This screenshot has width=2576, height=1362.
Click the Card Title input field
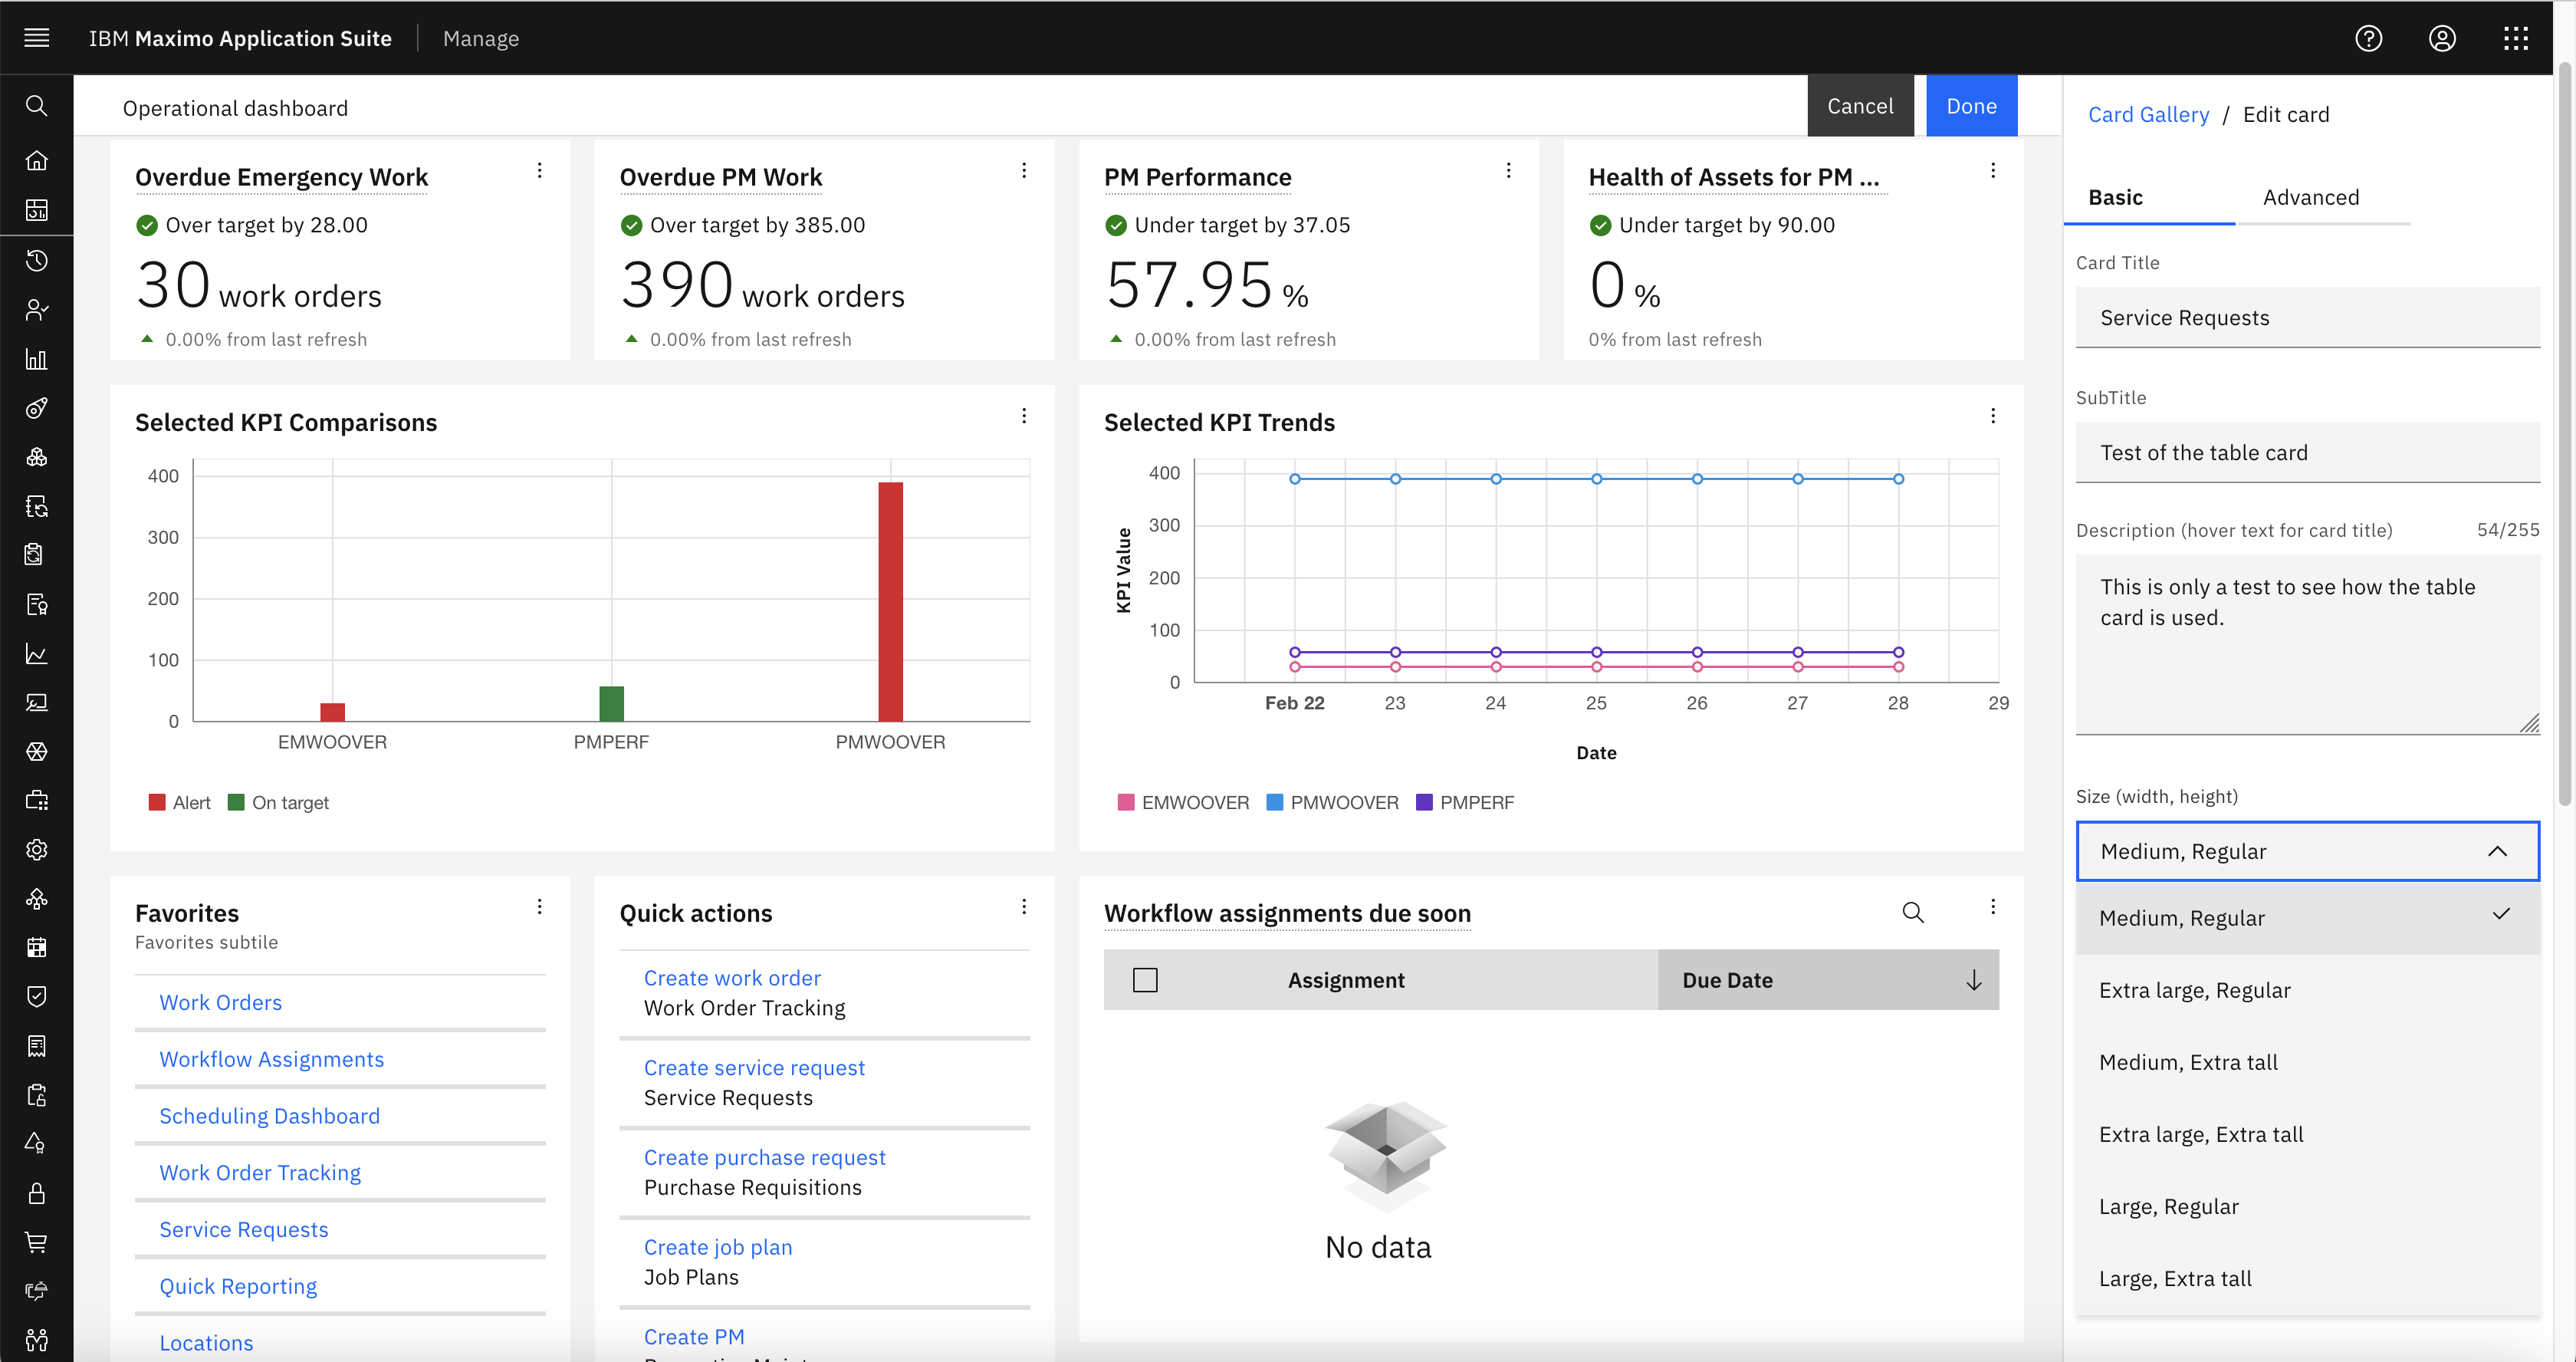(x=2307, y=318)
